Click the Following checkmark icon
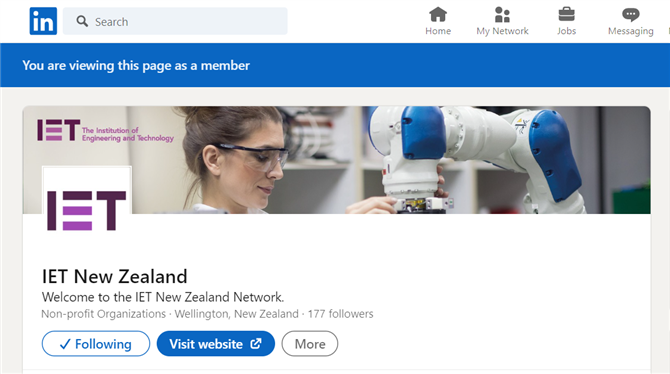670x374 pixels. 65,344
